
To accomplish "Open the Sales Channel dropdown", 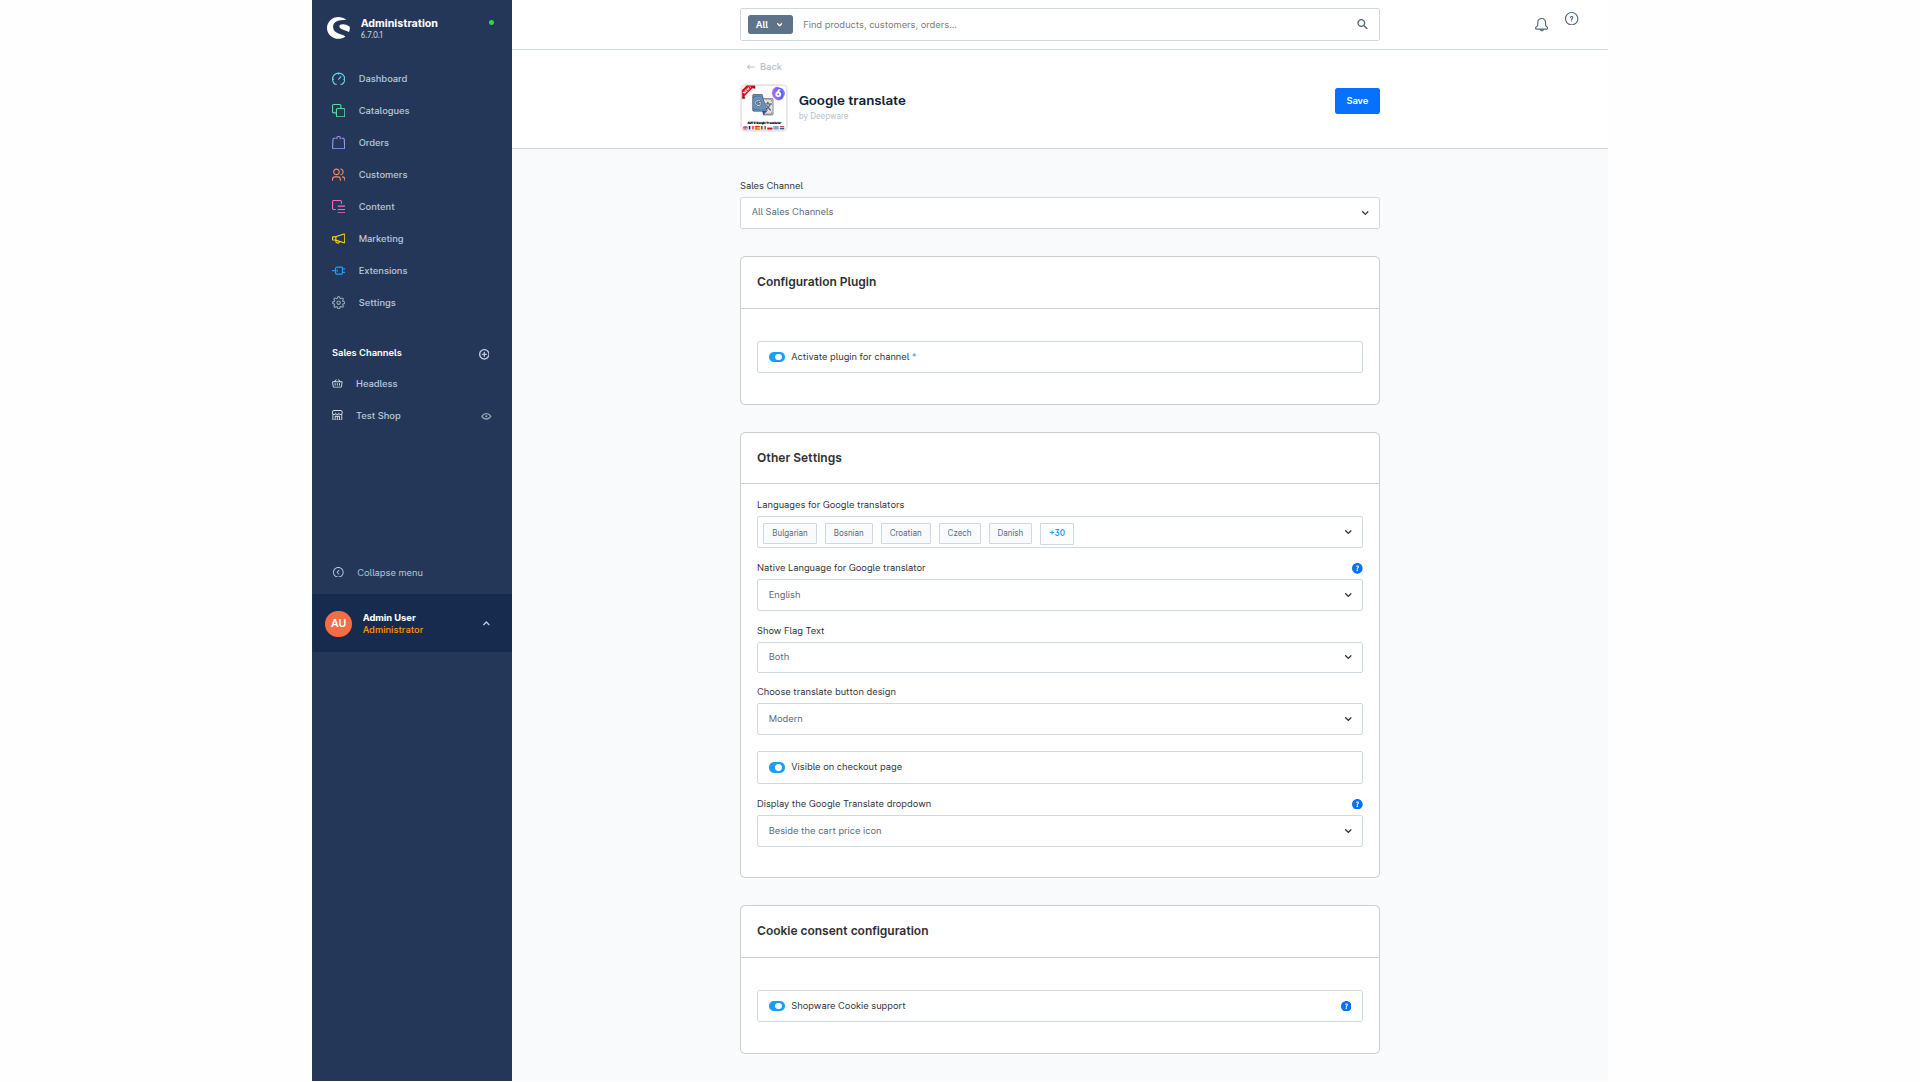I will [x=1059, y=213].
